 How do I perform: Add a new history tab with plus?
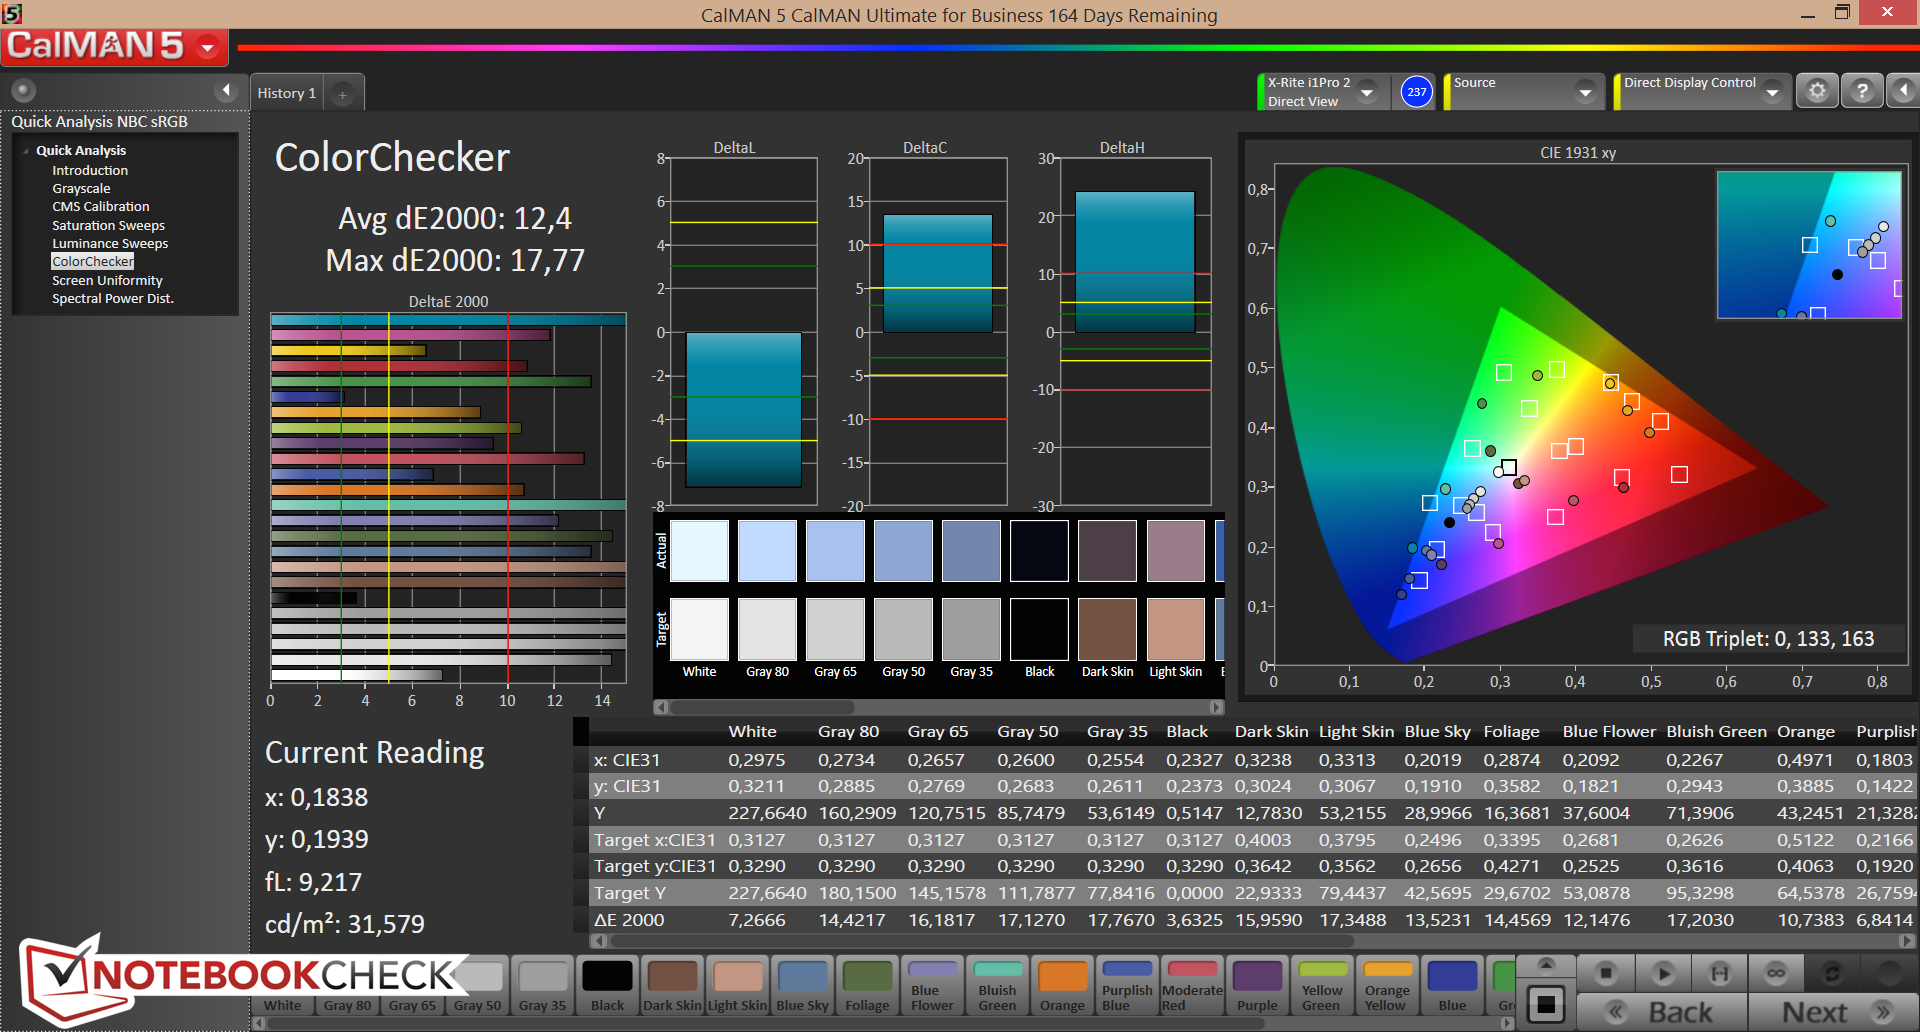tap(342, 94)
